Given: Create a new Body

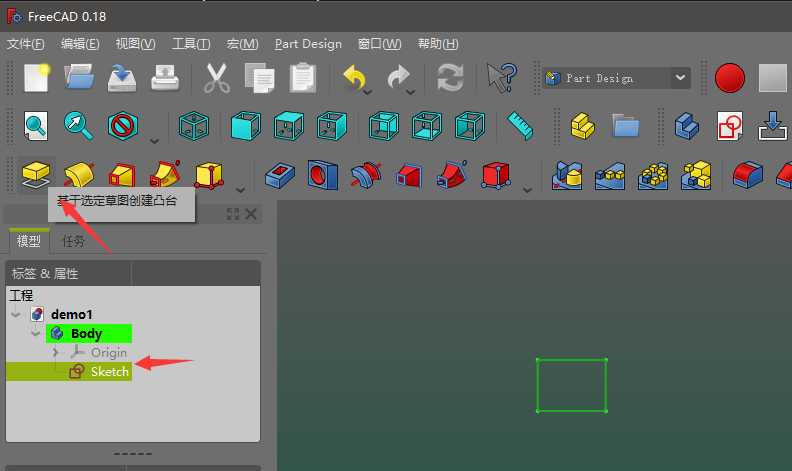Looking at the screenshot, I should tap(687, 126).
